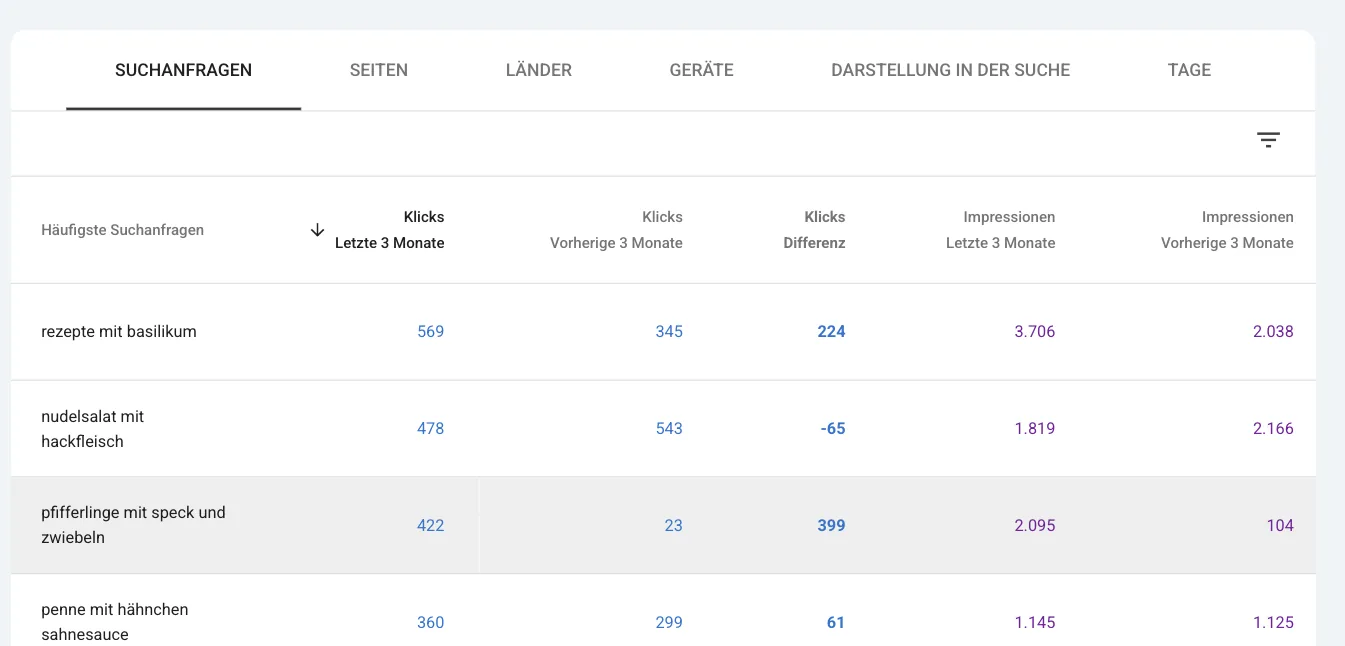The image size is (1345, 646).
Task: Click the 1.145 impressions value
Action: [x=1035, y=623]
